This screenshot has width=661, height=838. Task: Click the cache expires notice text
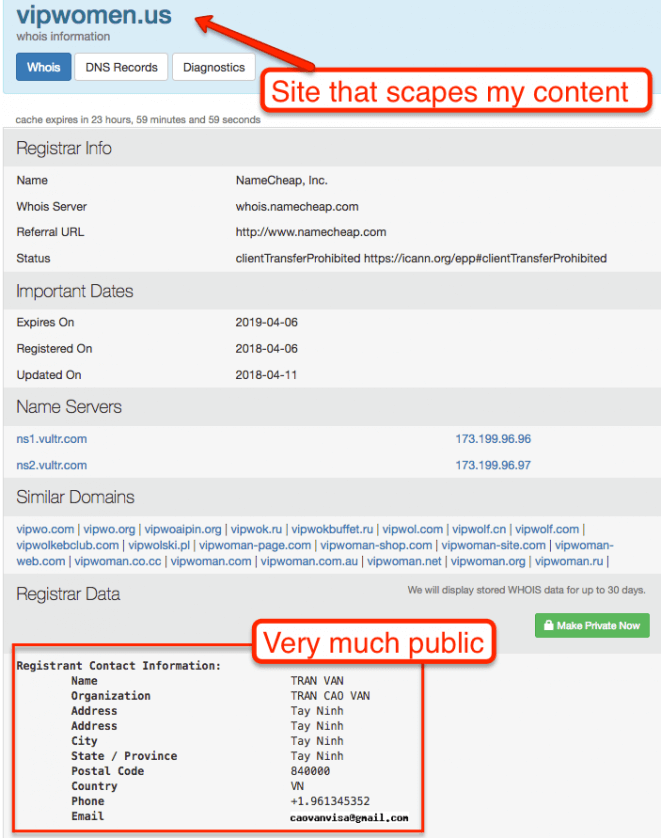138,120
